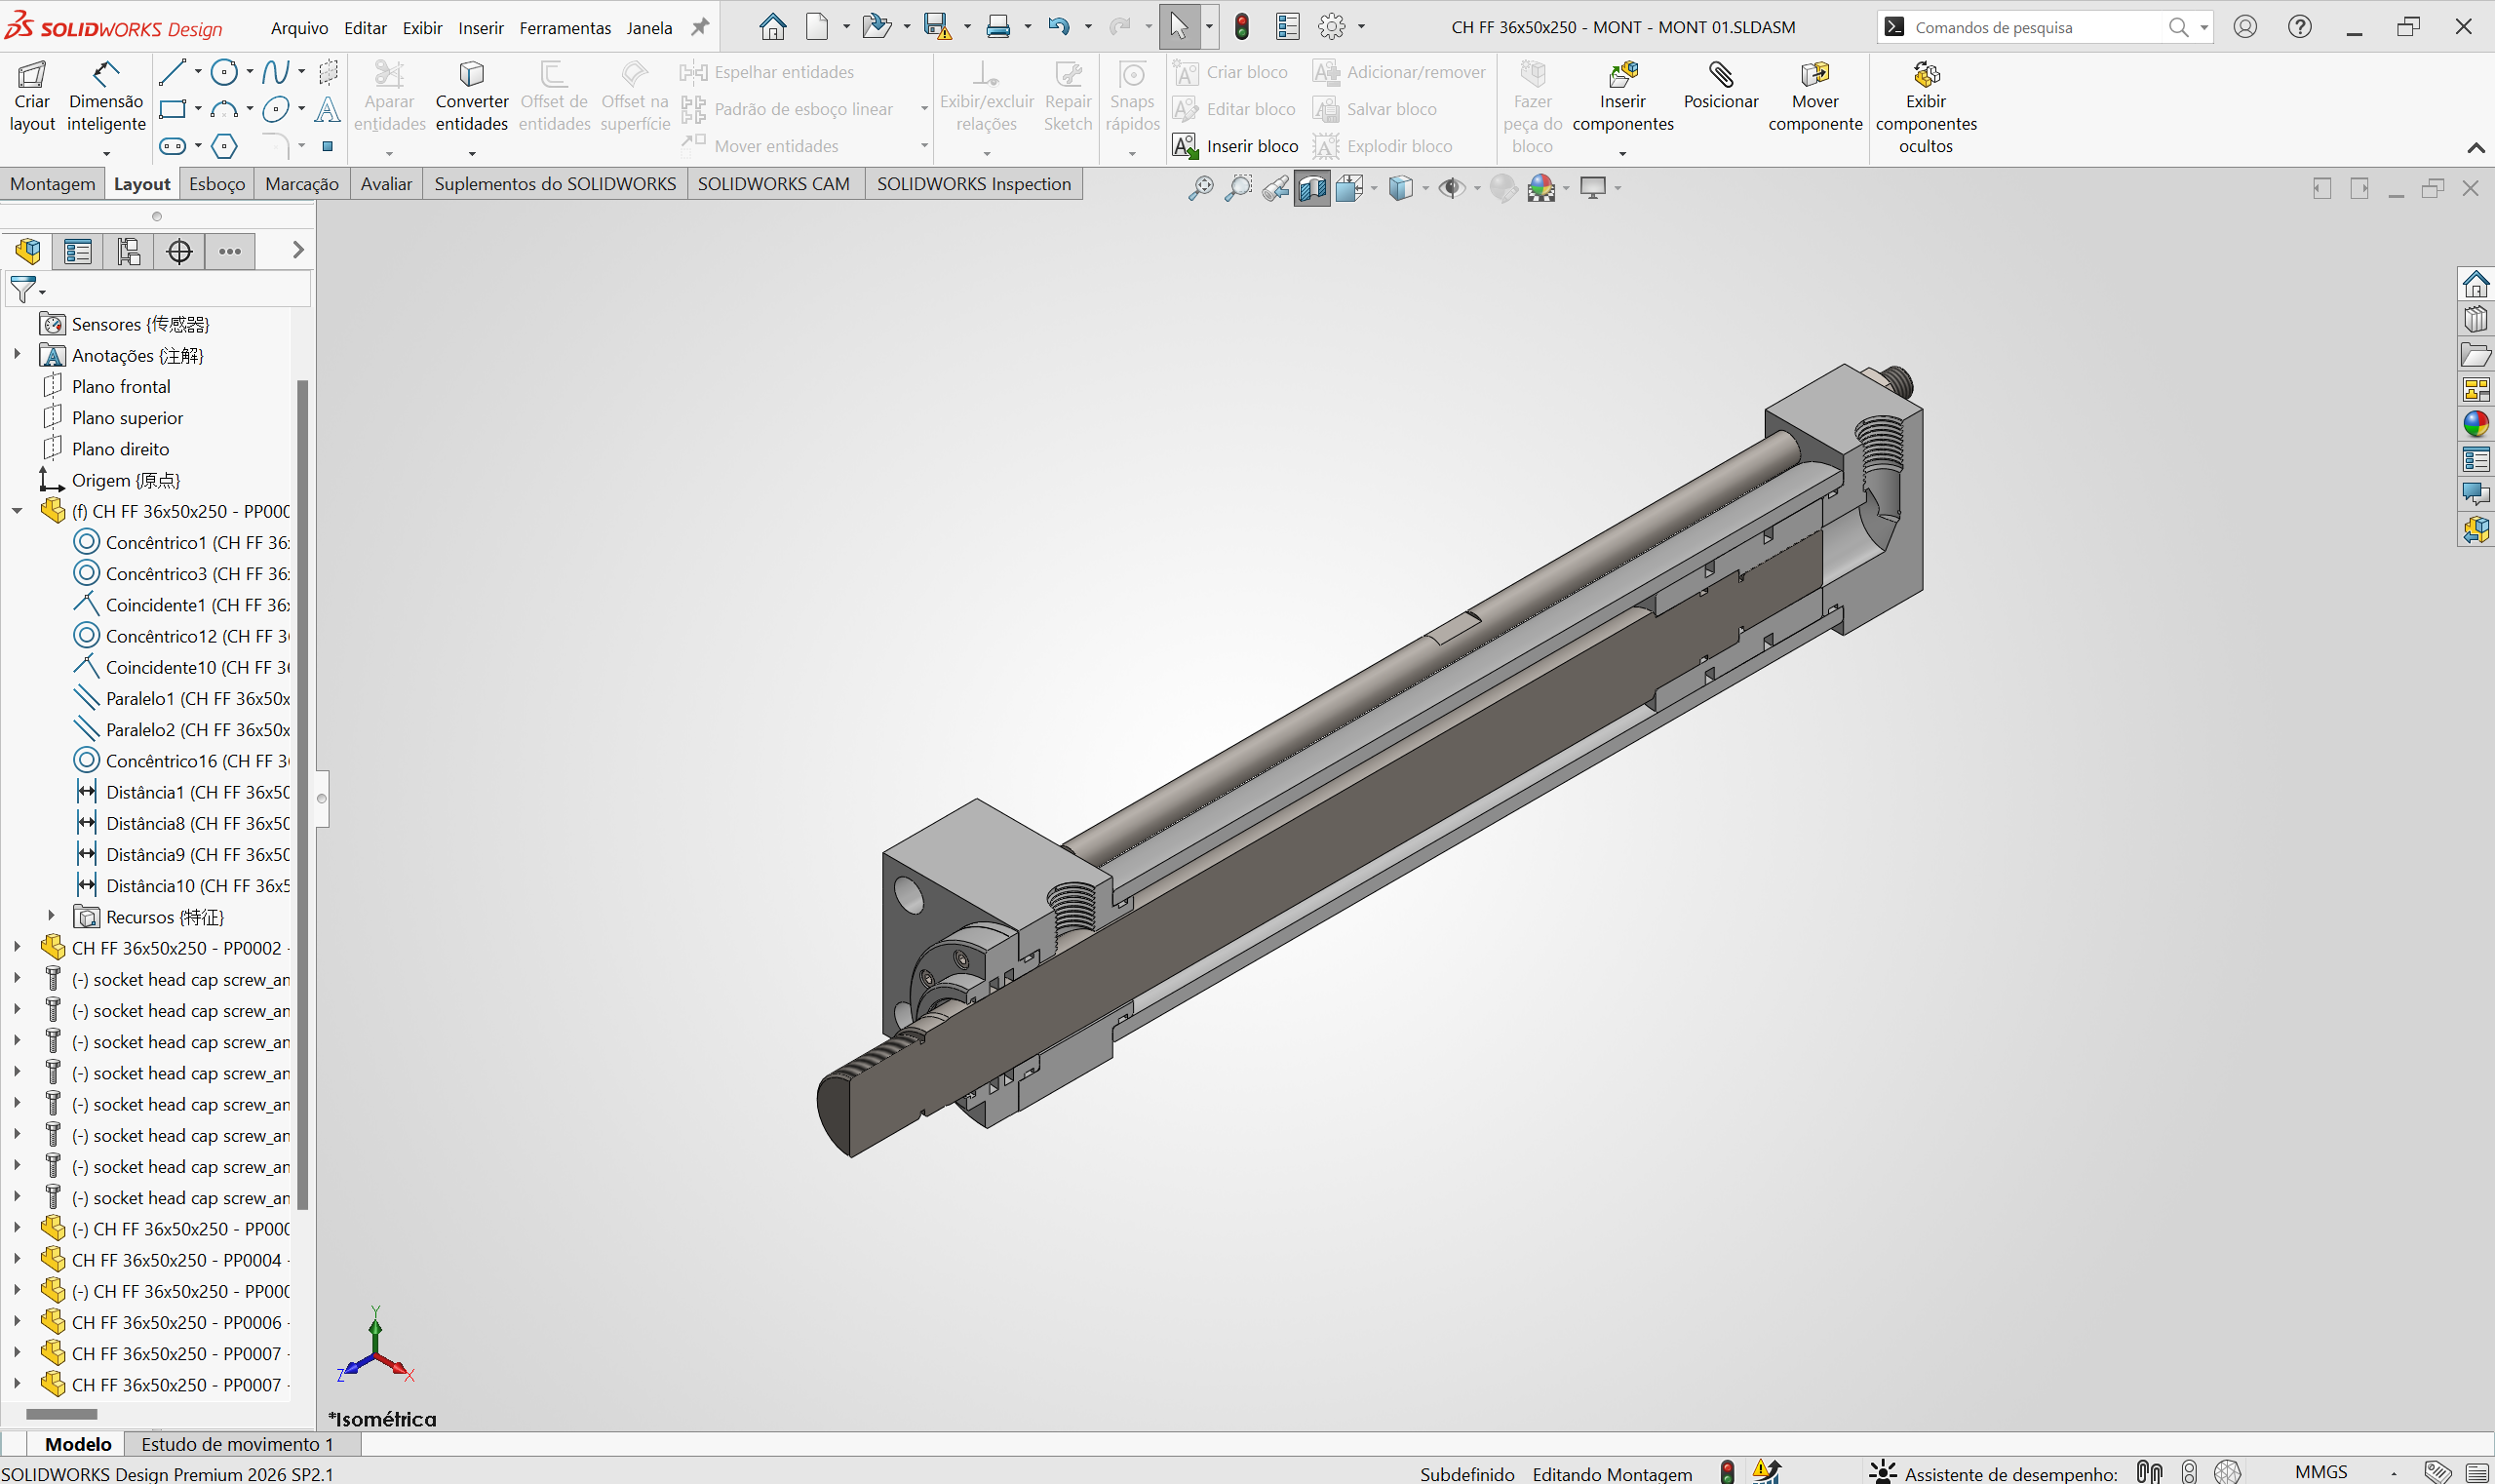Select the Arc sketch tool
Viewport: 2495px width, 1484px height.
[225, 109]
